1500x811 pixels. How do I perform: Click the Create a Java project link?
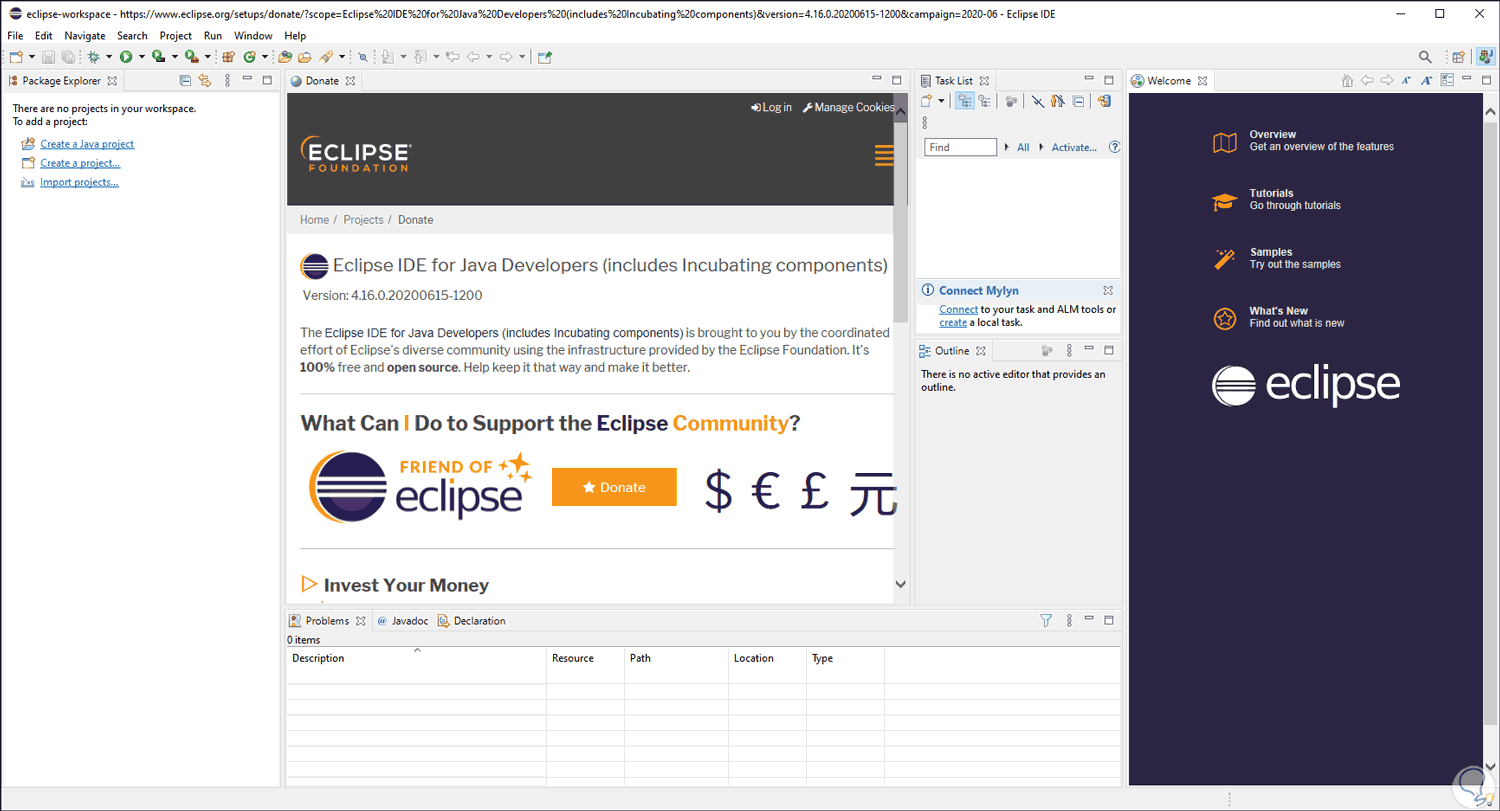click(x=87, y=144)
